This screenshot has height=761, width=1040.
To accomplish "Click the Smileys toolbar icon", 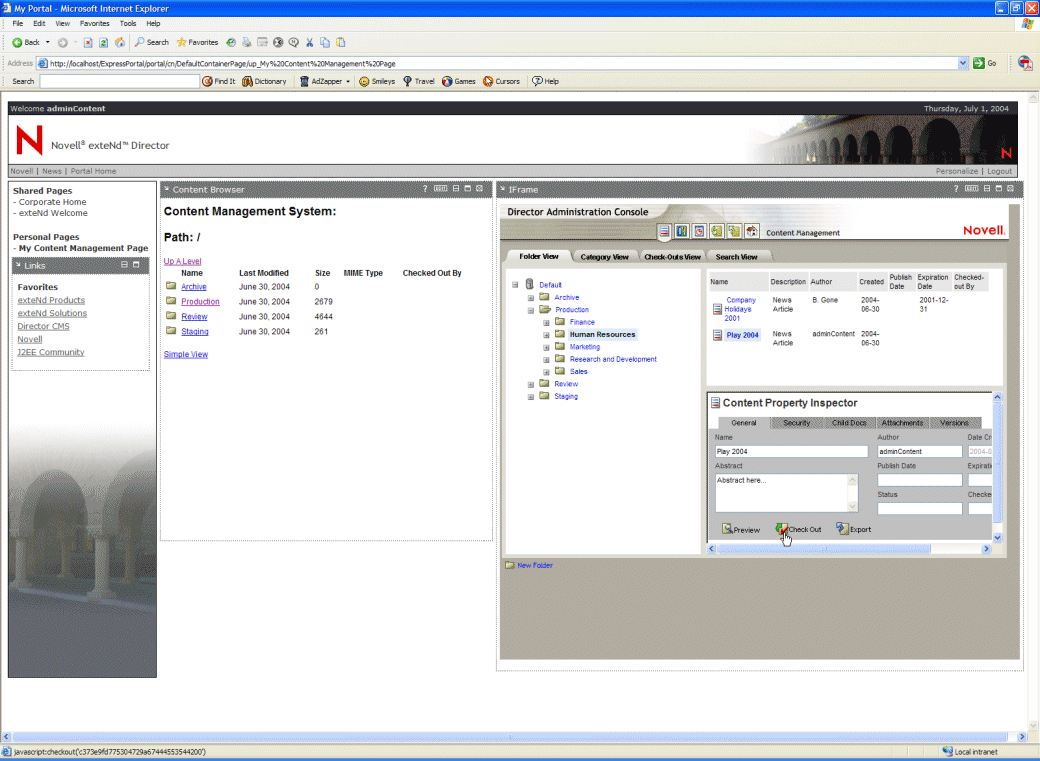I will [x=364, y=81].
